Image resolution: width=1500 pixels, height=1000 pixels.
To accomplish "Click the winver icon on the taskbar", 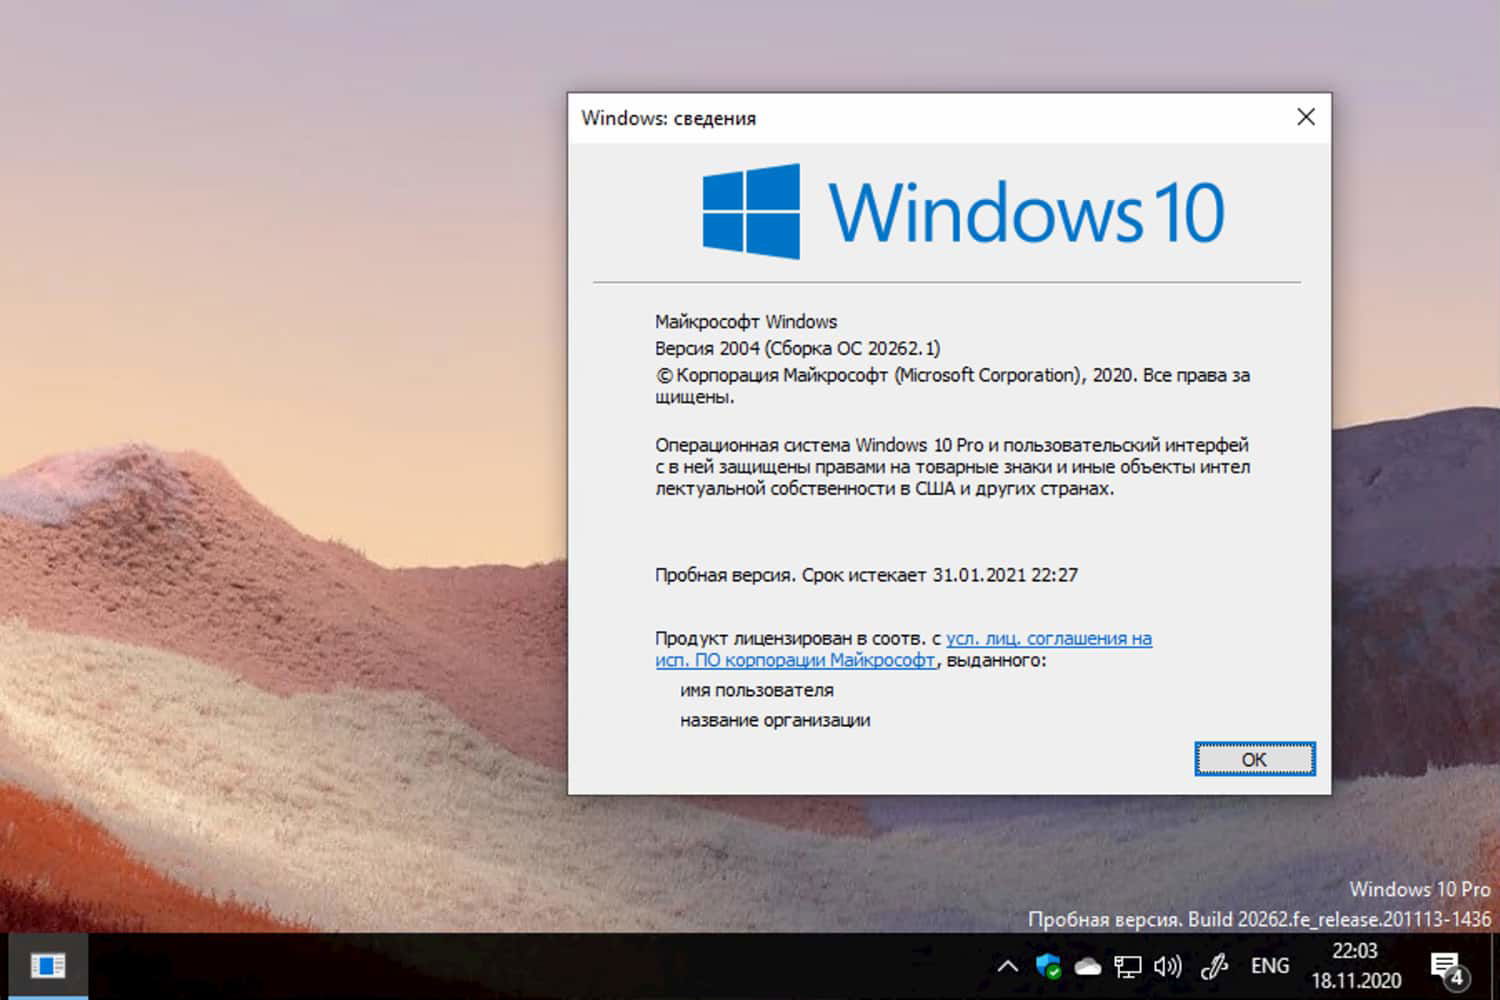I will [49, 966].
